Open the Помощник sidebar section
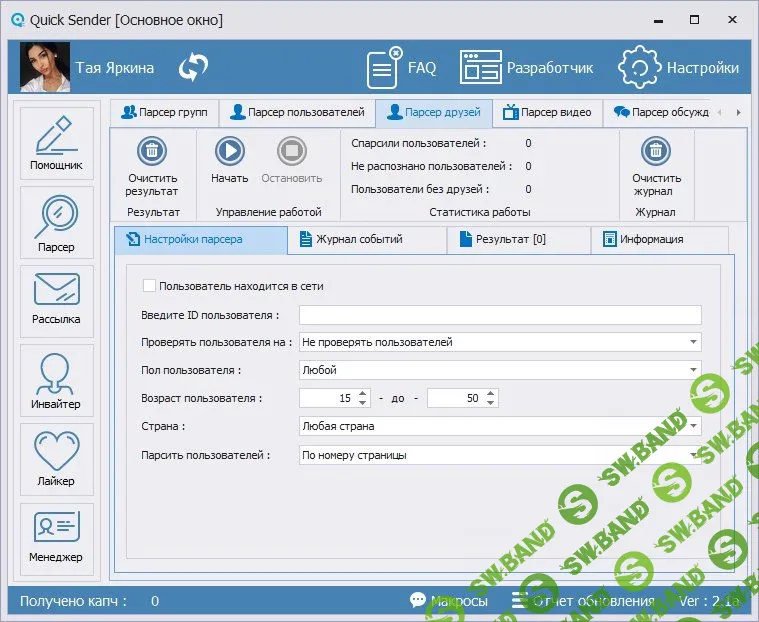This screenshot has width=759, height=622. click(x=57, y=143)
